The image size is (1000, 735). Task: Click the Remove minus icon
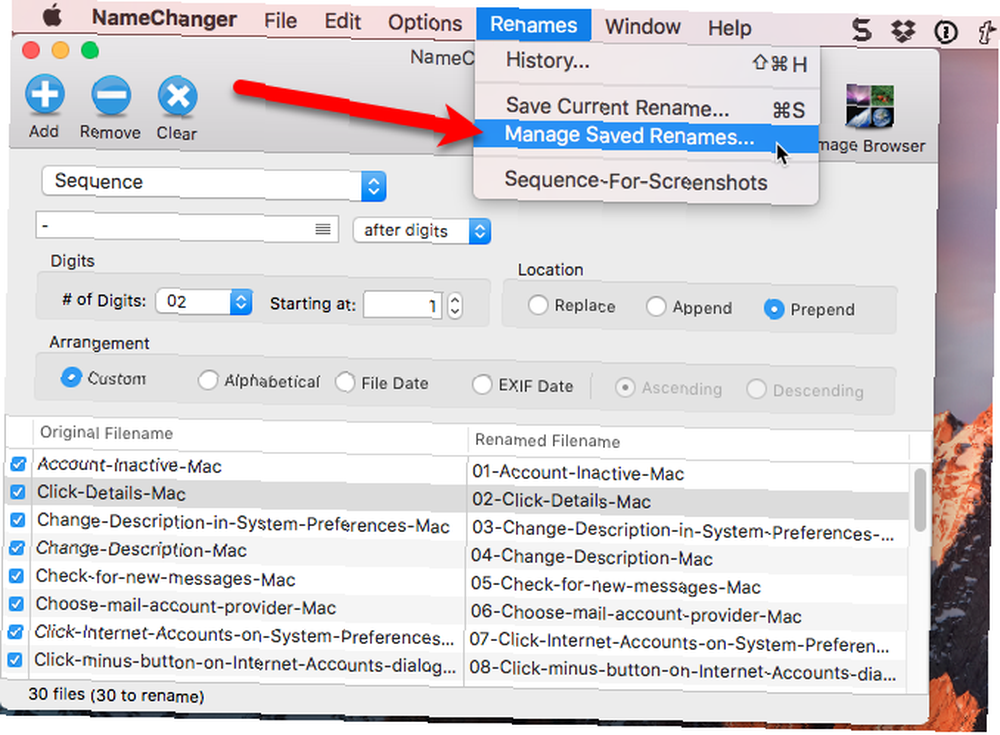(111, 96)
